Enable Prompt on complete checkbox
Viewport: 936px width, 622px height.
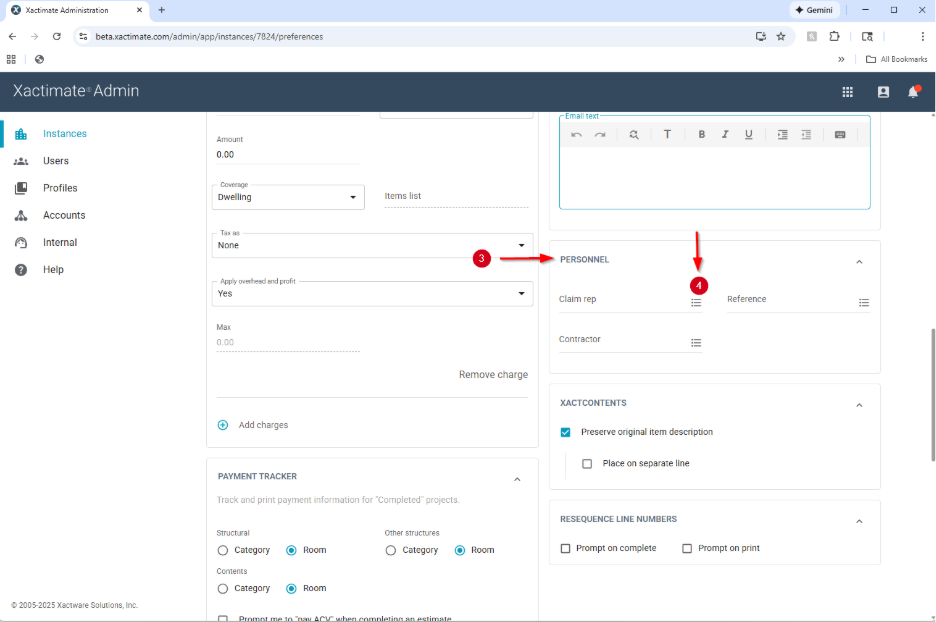pos(565,548)
